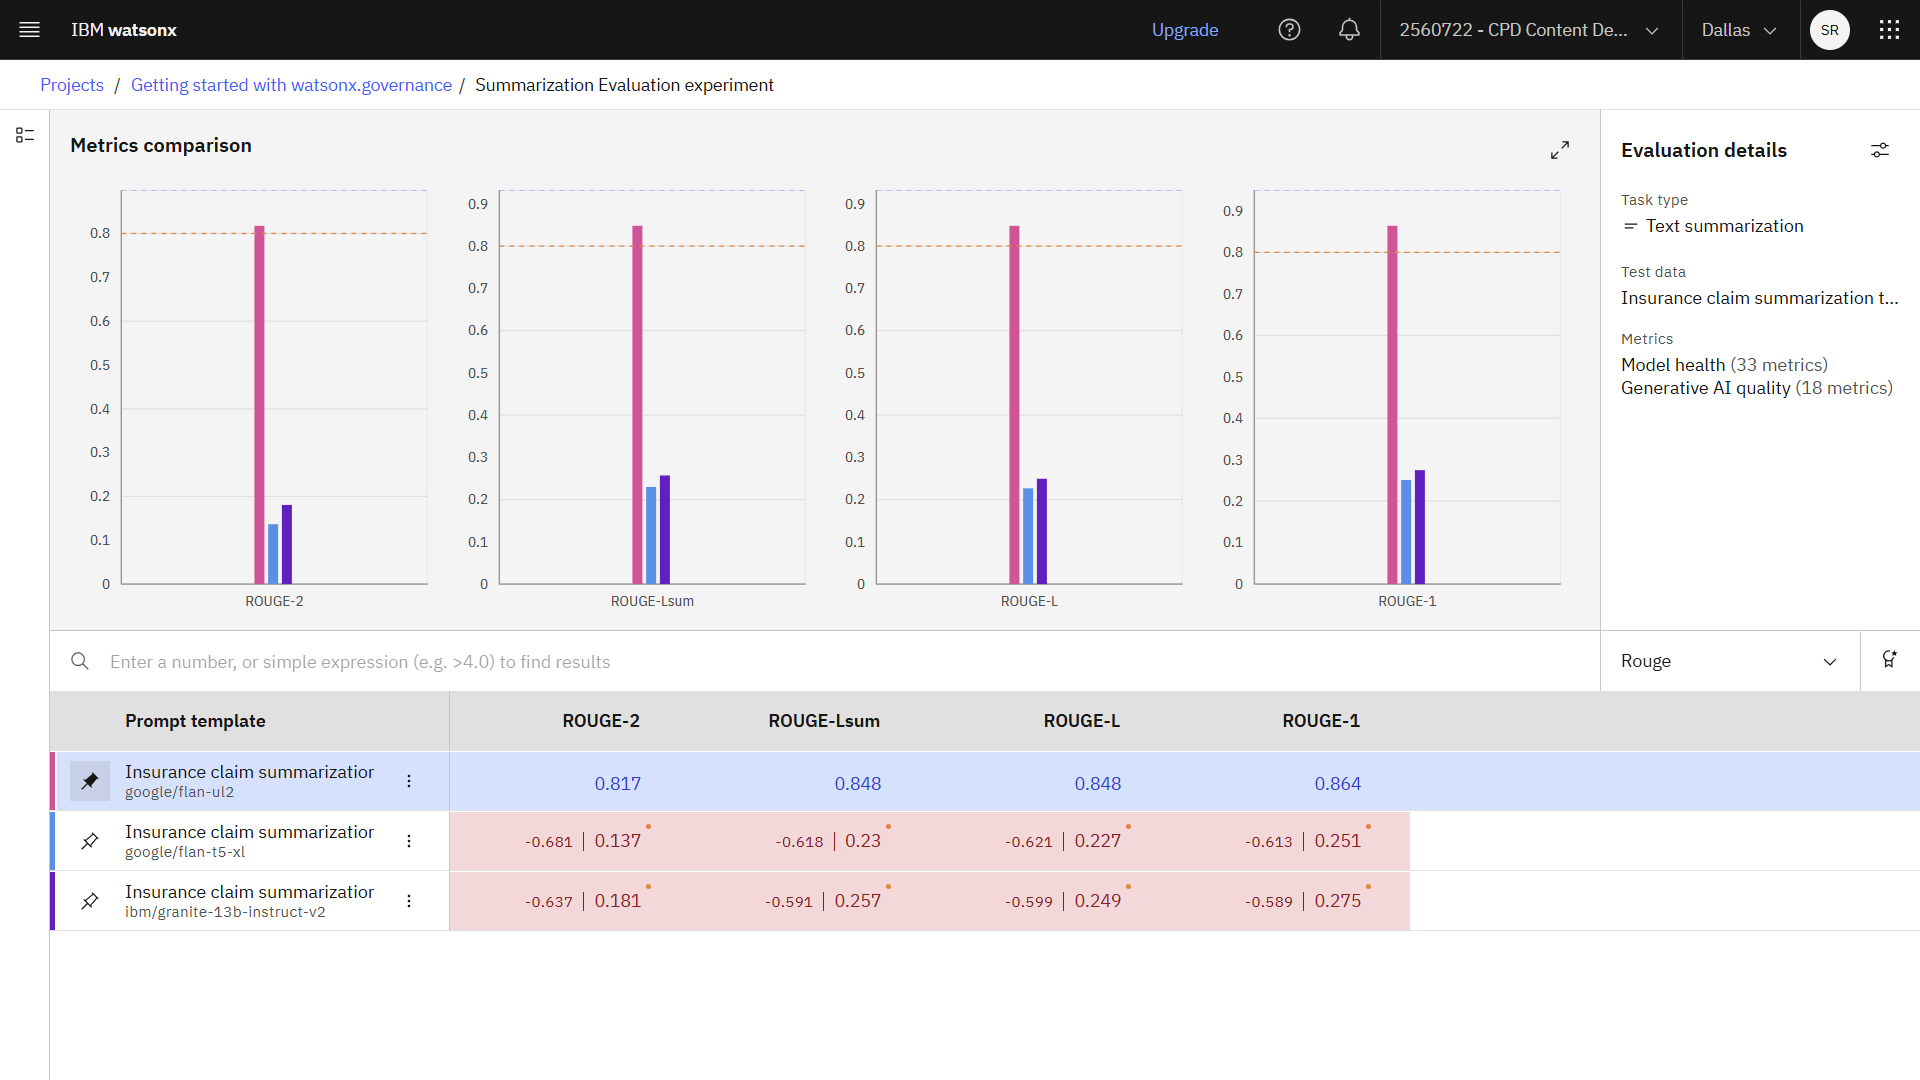Click the three-dot menu icon for granite-13b row
Image resolution: width=1920 pixels, height=1080 pixels.
coord(410,901)
